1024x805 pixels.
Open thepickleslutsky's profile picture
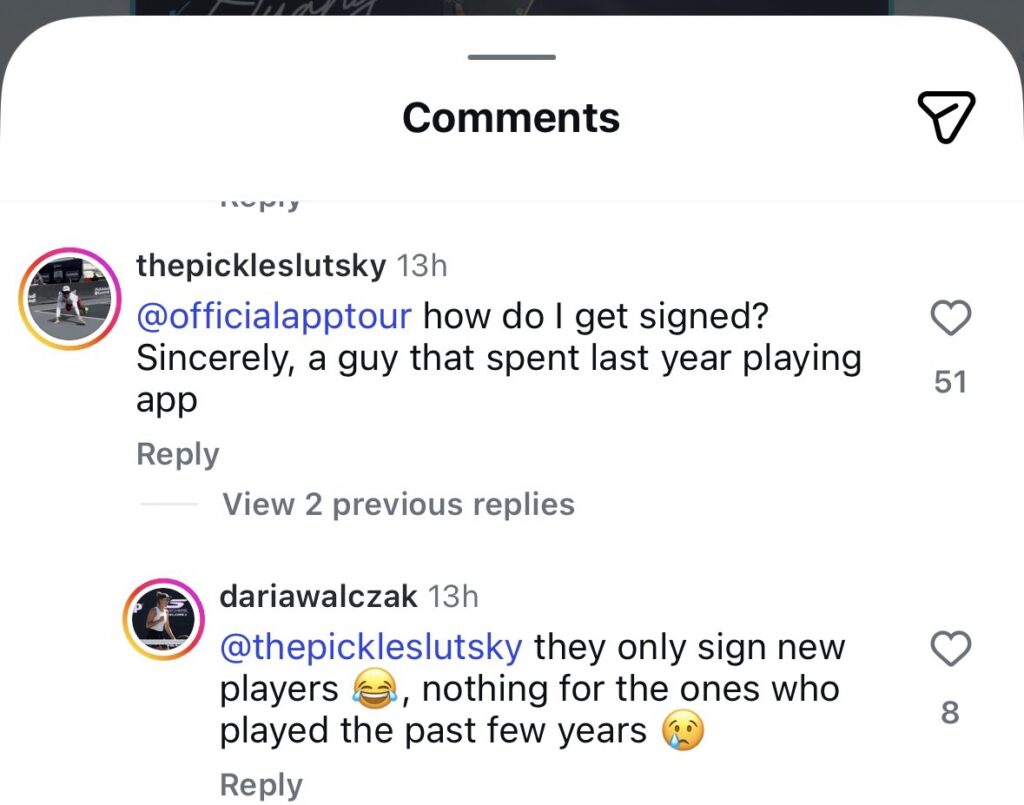pyautogui.click(x=70, y=298)
